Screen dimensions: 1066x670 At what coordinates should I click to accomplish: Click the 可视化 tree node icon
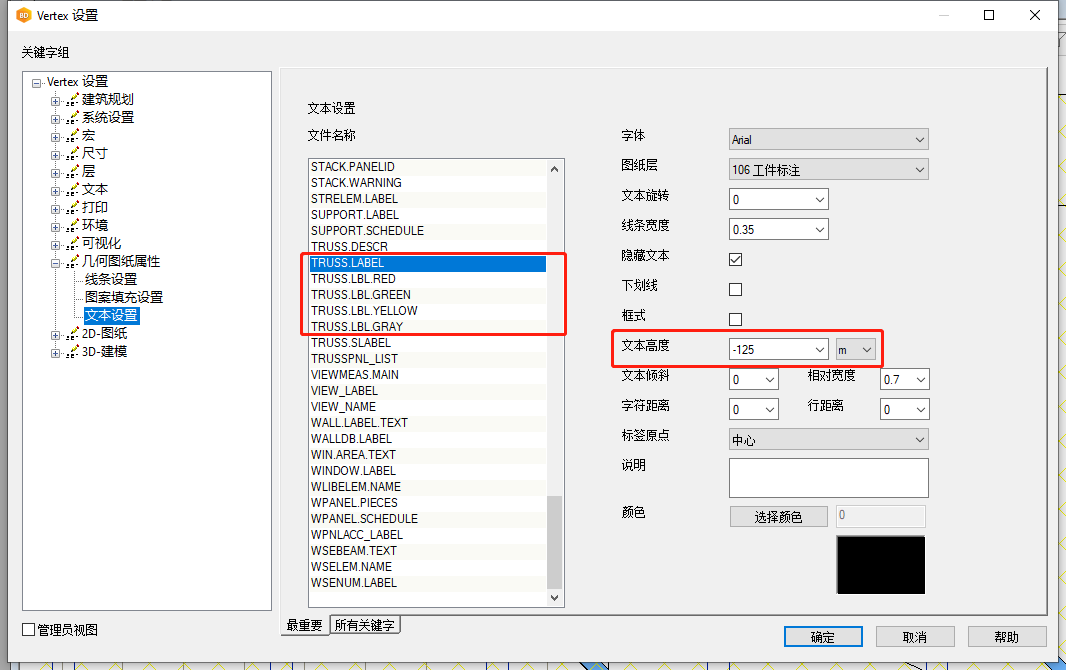point(72,244)
